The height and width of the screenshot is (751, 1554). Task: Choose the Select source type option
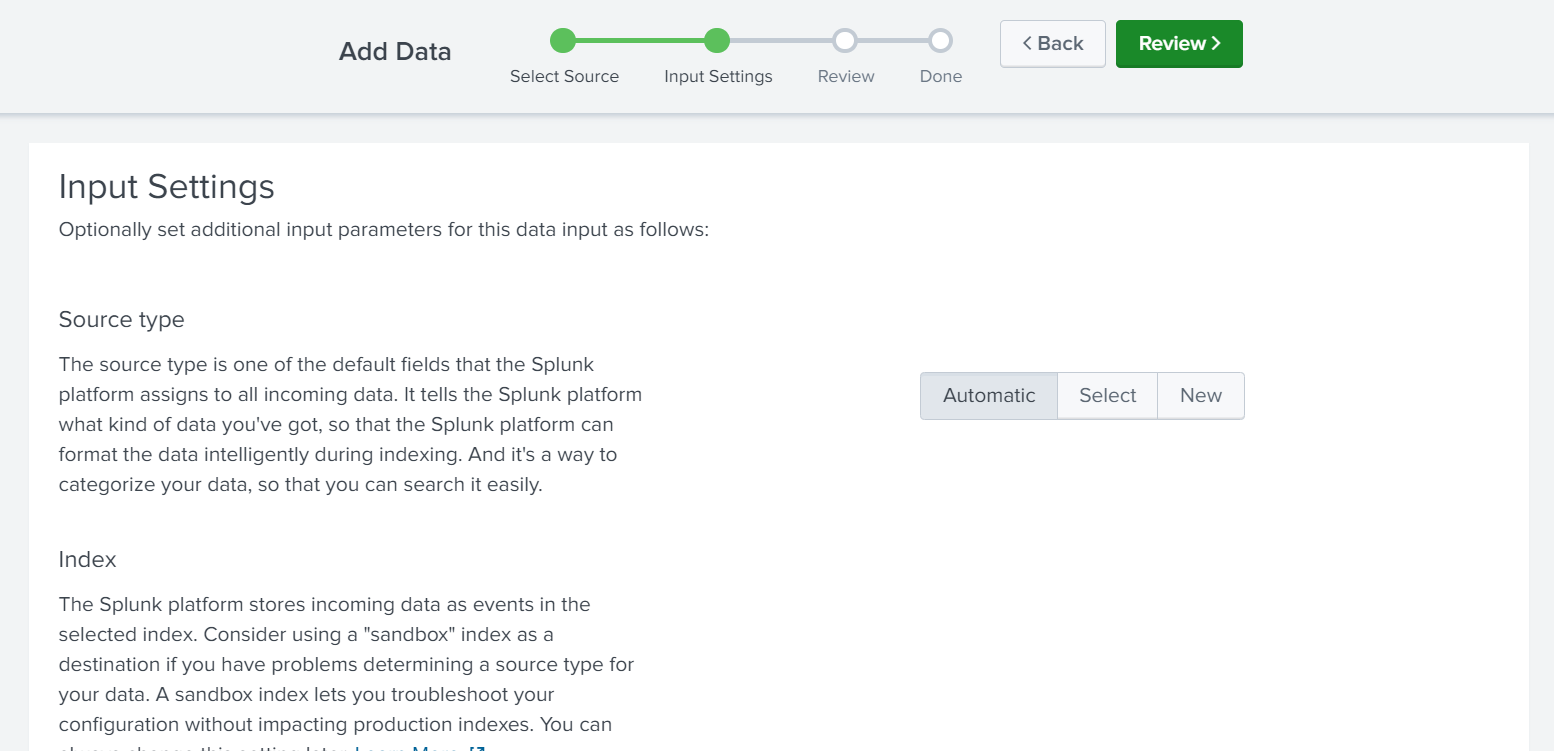1107,395
